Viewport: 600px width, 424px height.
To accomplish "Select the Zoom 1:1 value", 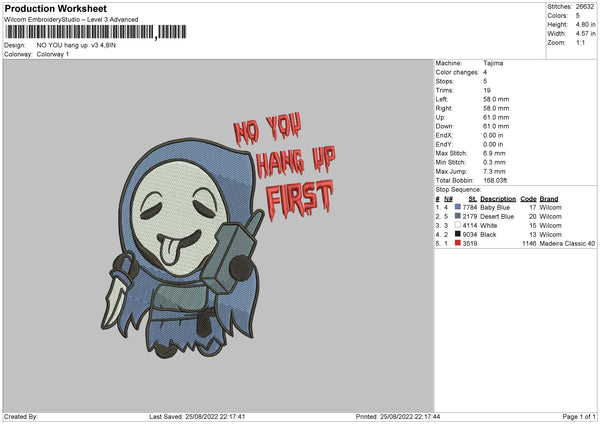I will (x=580, y=42).
